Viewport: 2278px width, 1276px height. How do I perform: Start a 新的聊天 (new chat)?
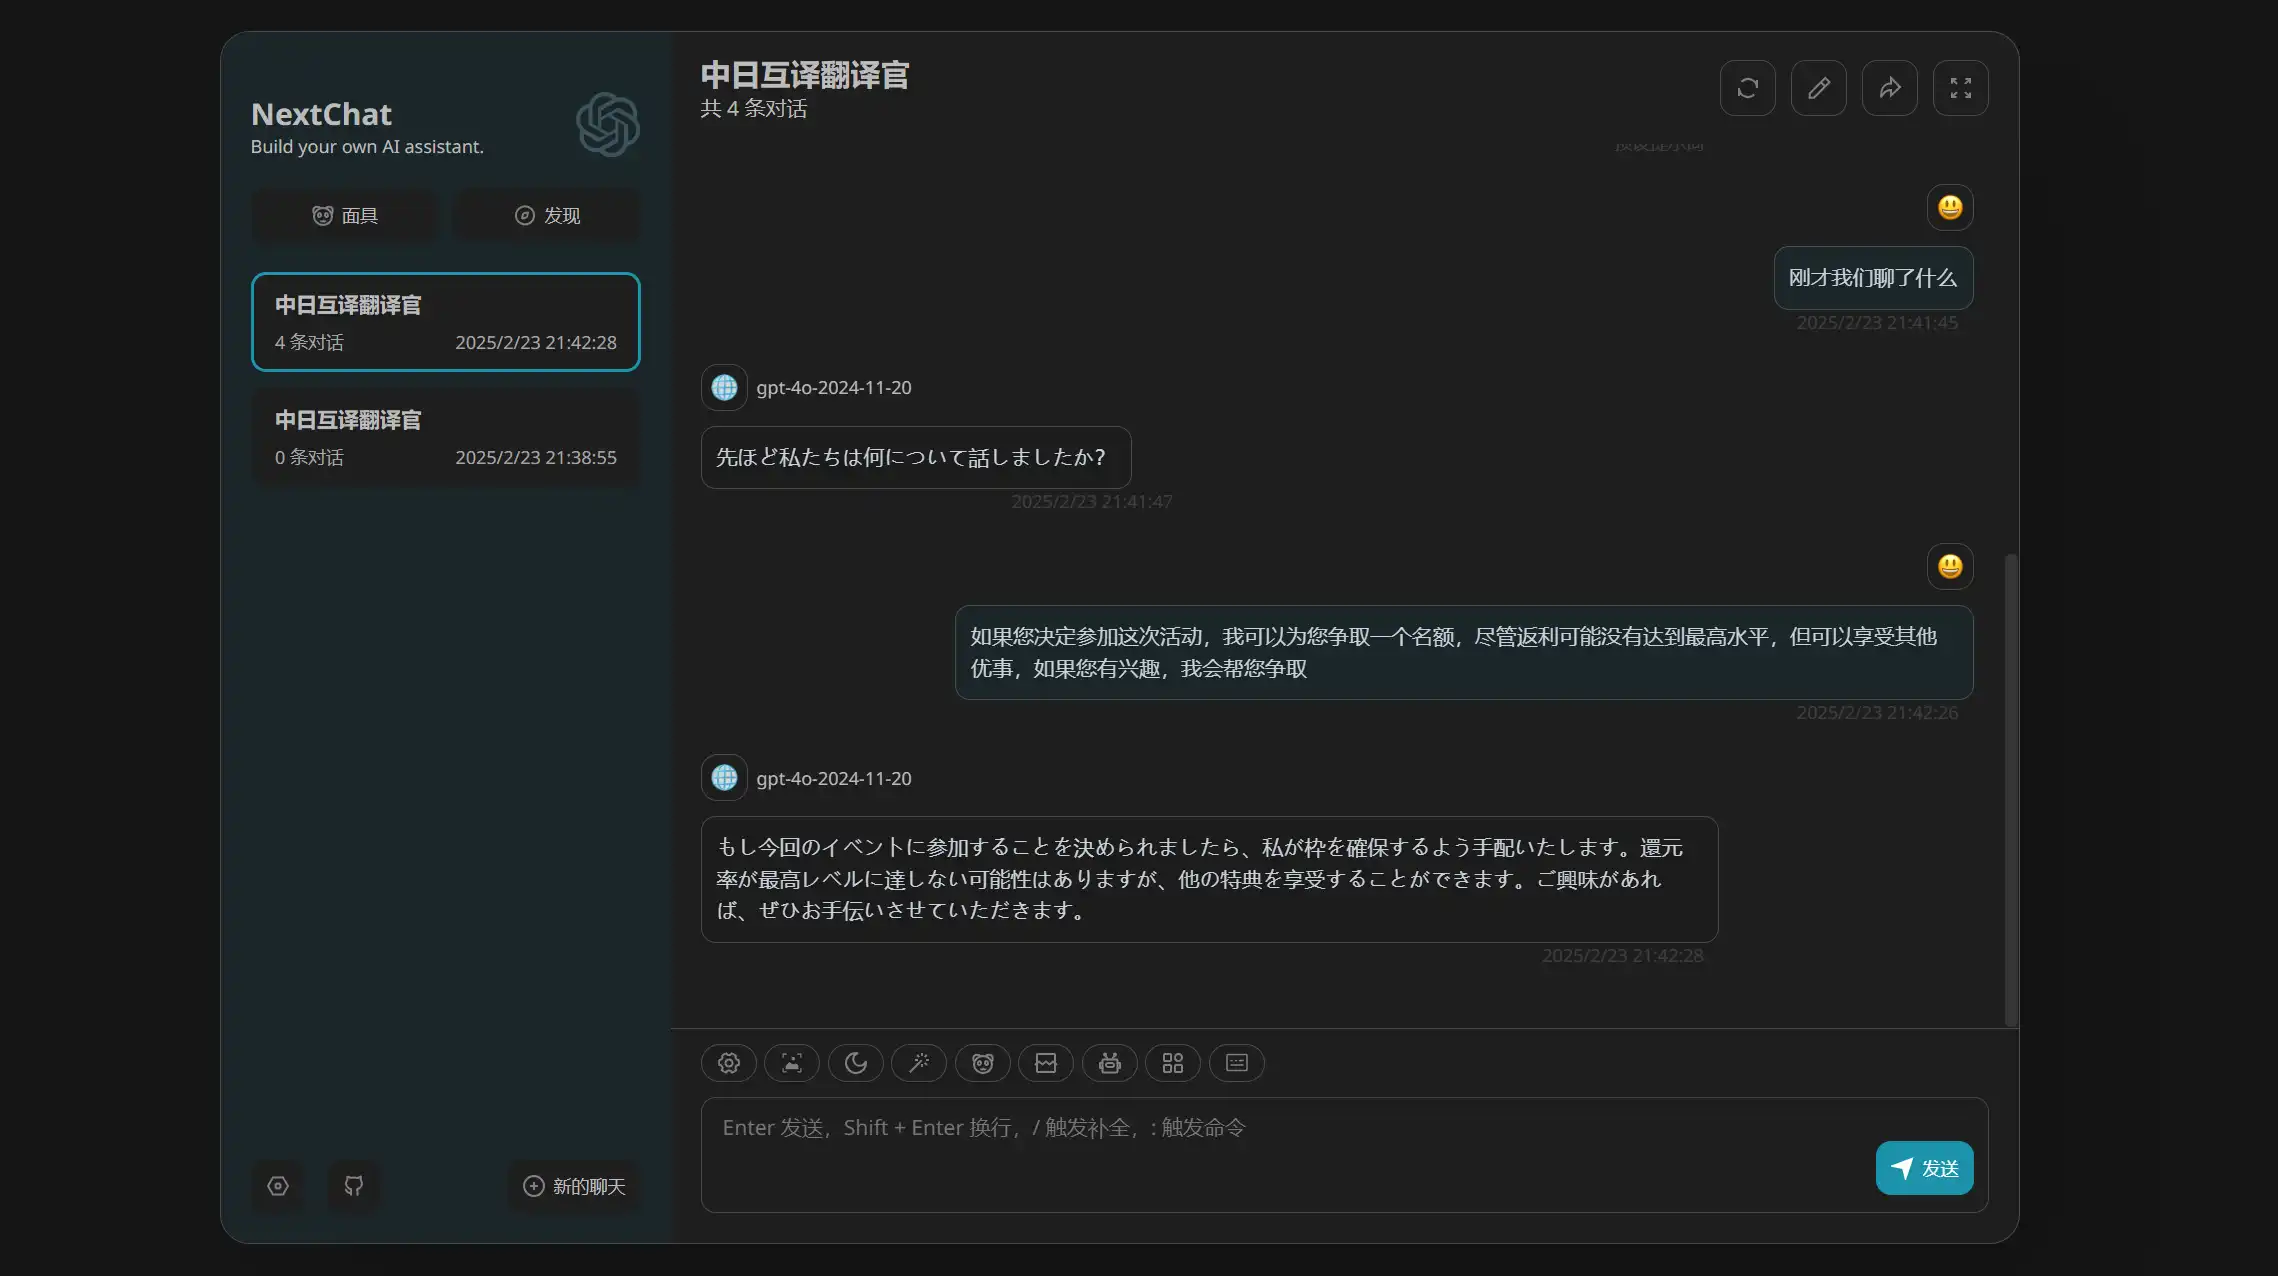(x=574, y=1186)
